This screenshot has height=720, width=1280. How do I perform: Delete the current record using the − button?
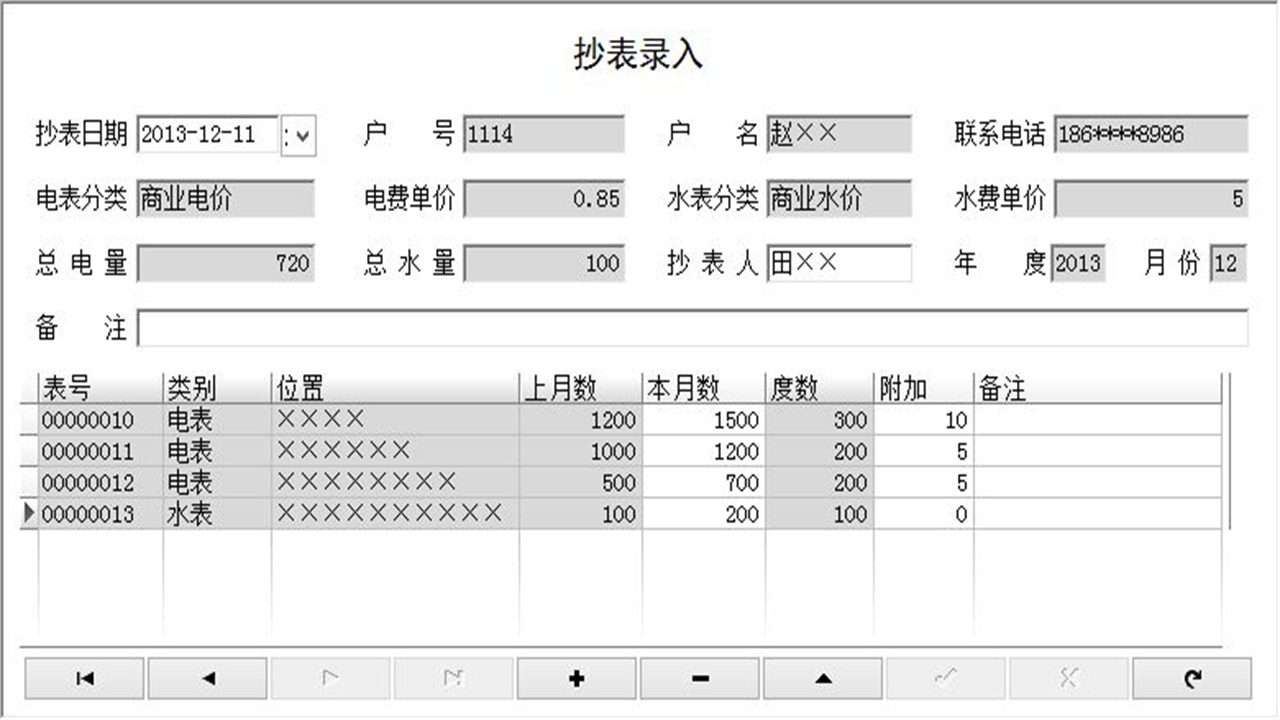(x=700, y=677)
